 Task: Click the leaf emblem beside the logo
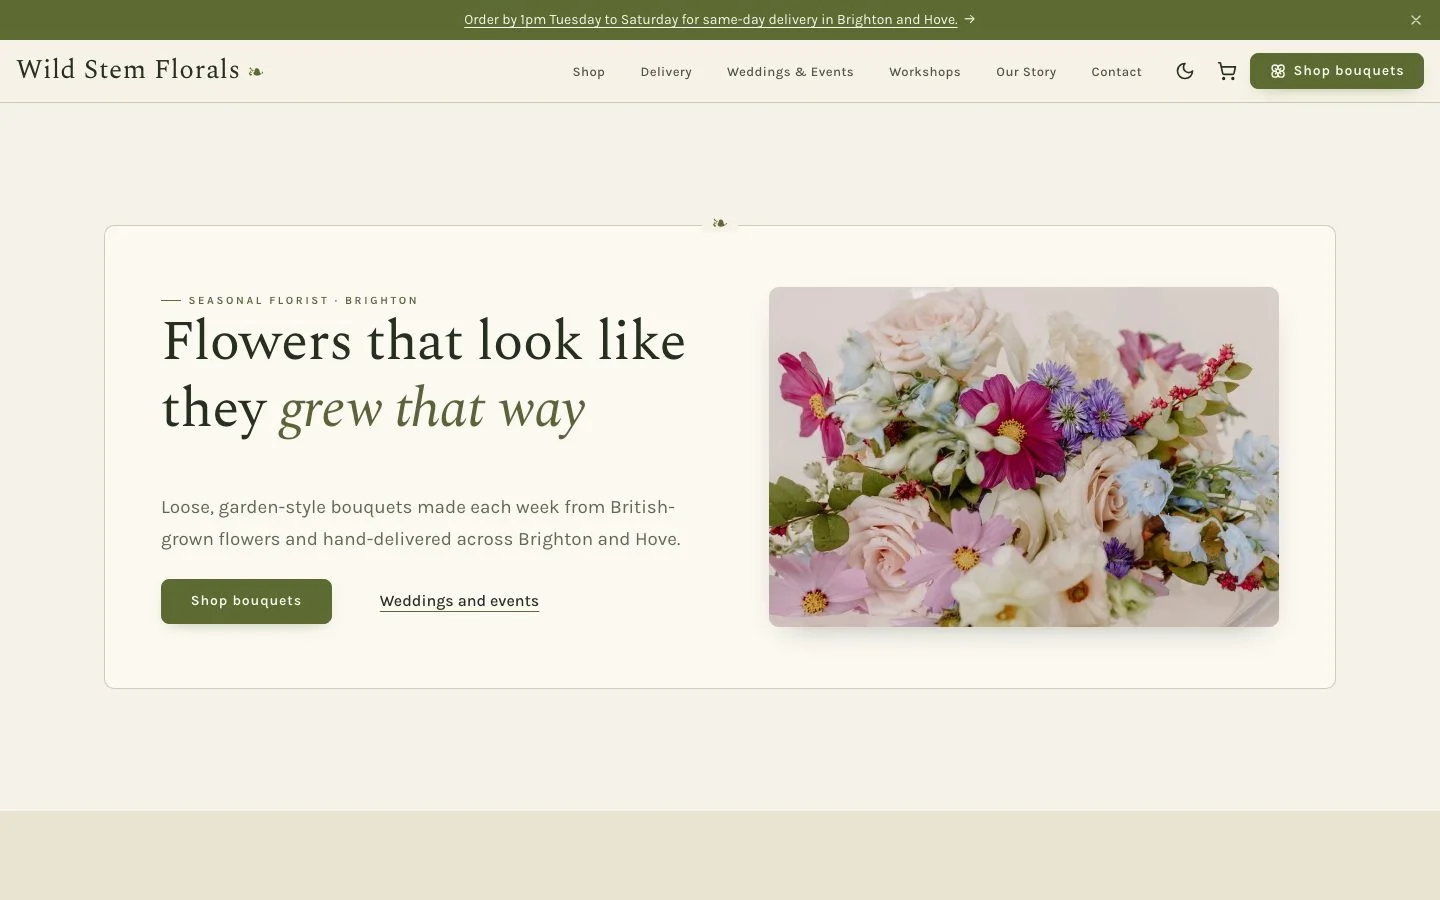click(256, 71)
